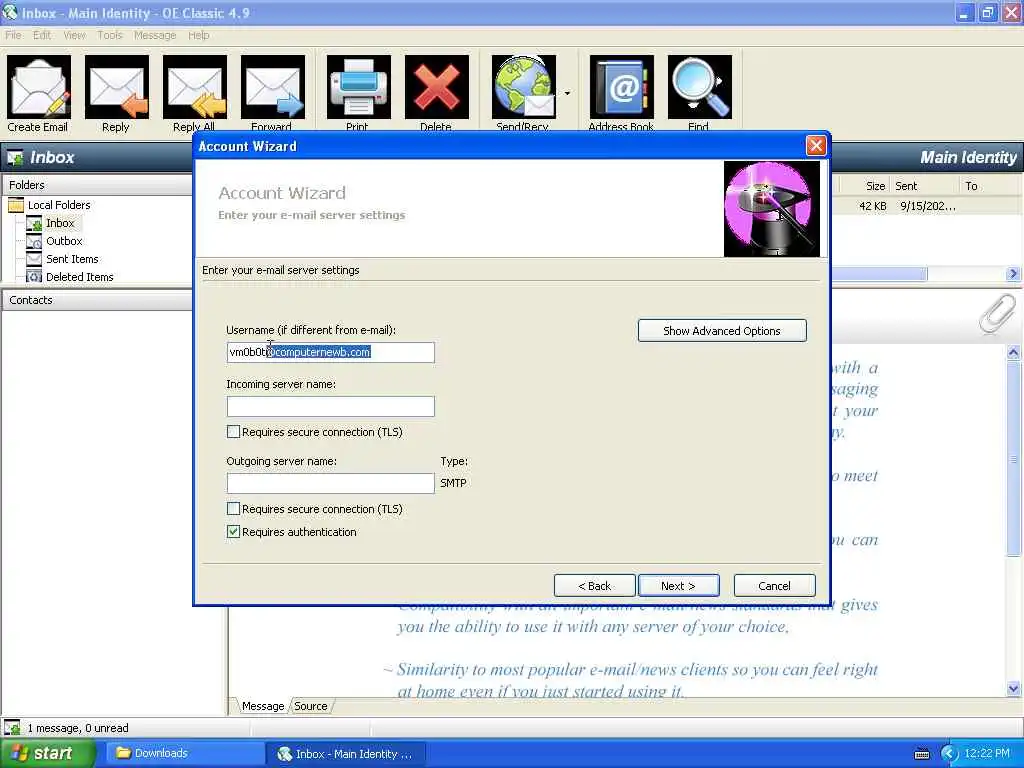
Task: Cancel the Account Wizard
Action: [774, 586]
